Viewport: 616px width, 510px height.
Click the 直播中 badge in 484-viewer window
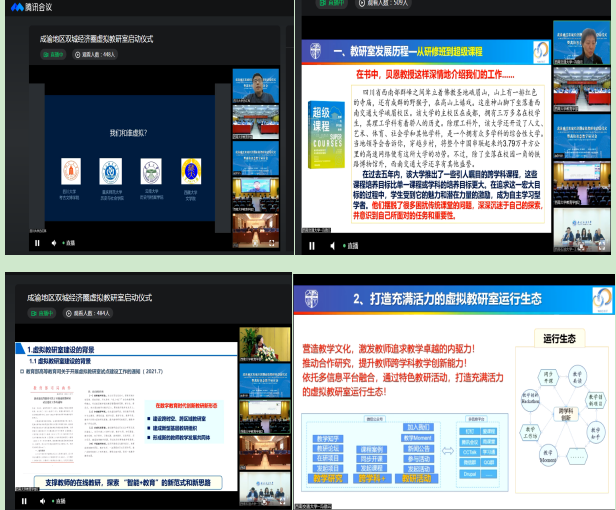[x=42, y=313]
